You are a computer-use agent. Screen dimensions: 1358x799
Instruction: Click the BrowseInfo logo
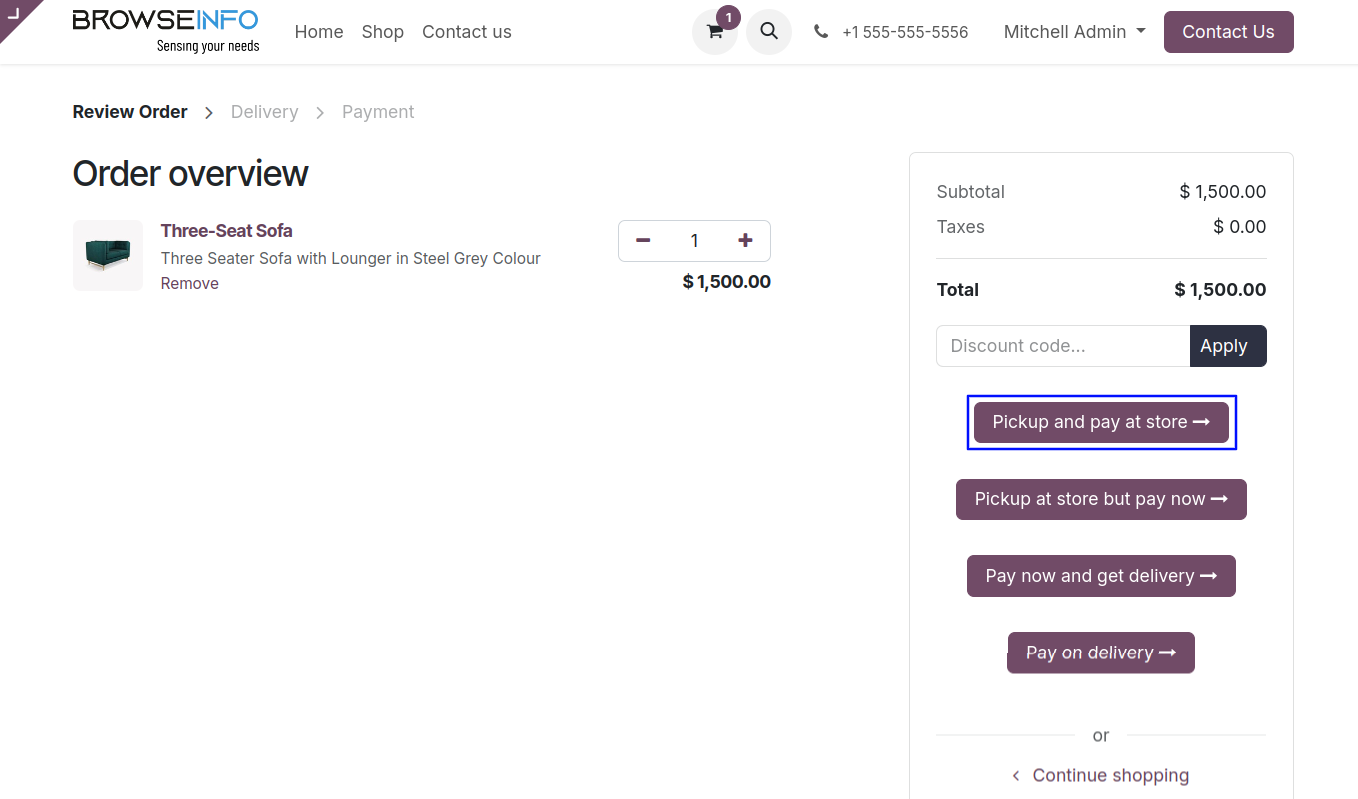[x=166, y=31]
